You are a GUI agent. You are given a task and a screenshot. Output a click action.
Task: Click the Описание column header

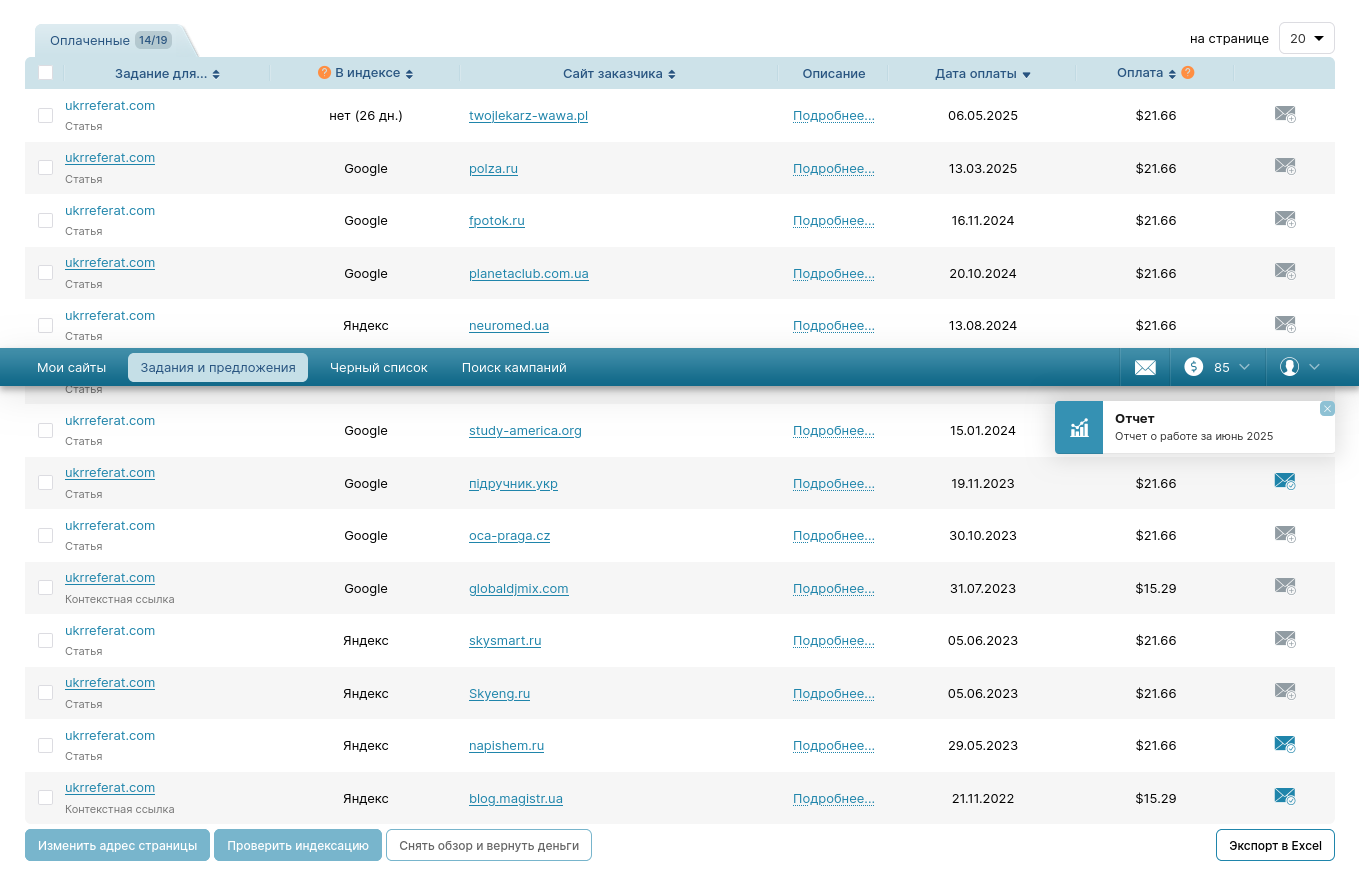pos(834,74)
